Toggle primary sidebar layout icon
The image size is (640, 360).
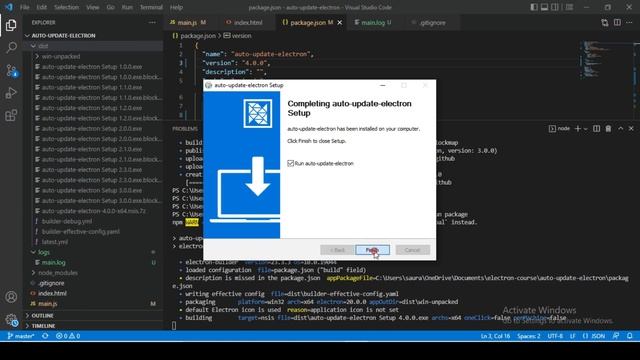pyautogui.click(x=534, y=7)
